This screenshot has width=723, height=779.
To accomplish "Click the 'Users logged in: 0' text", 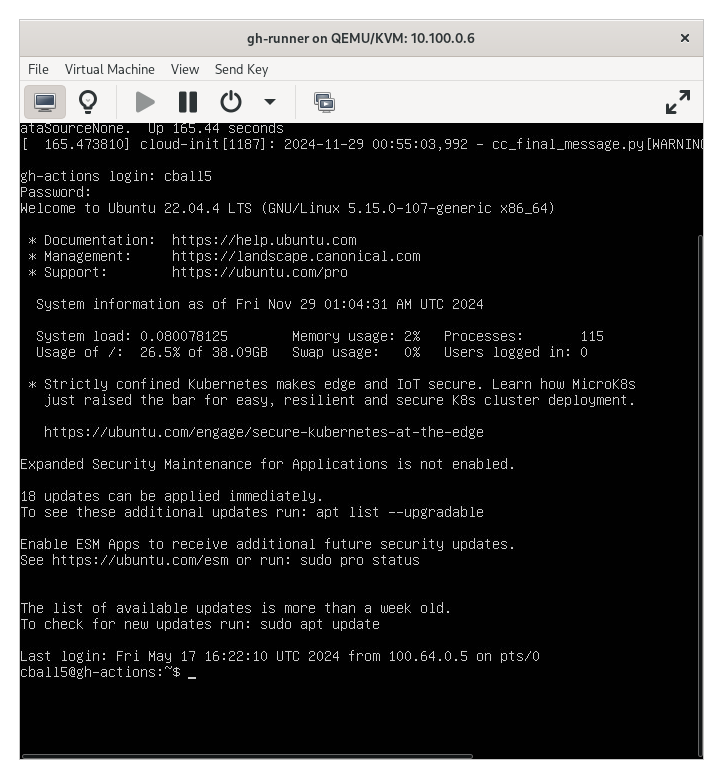I will point(516,352).
